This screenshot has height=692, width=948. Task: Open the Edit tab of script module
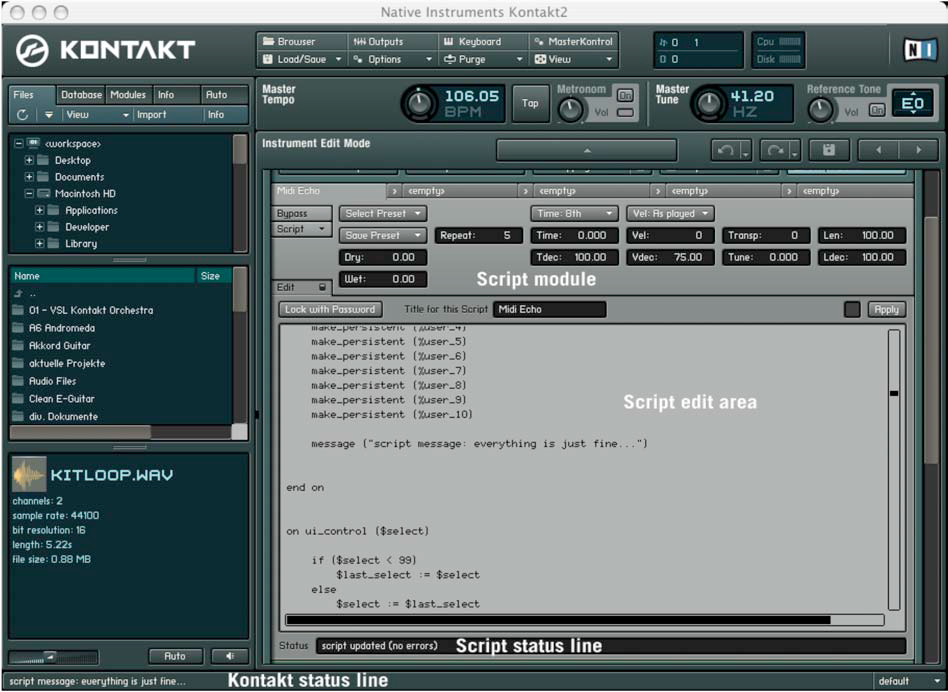301,288
